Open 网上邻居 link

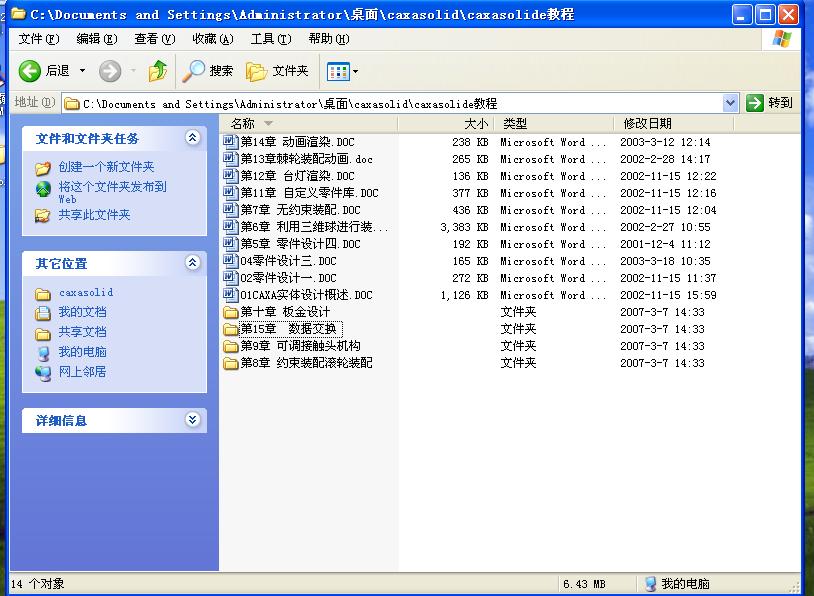(x=82, y=372)
